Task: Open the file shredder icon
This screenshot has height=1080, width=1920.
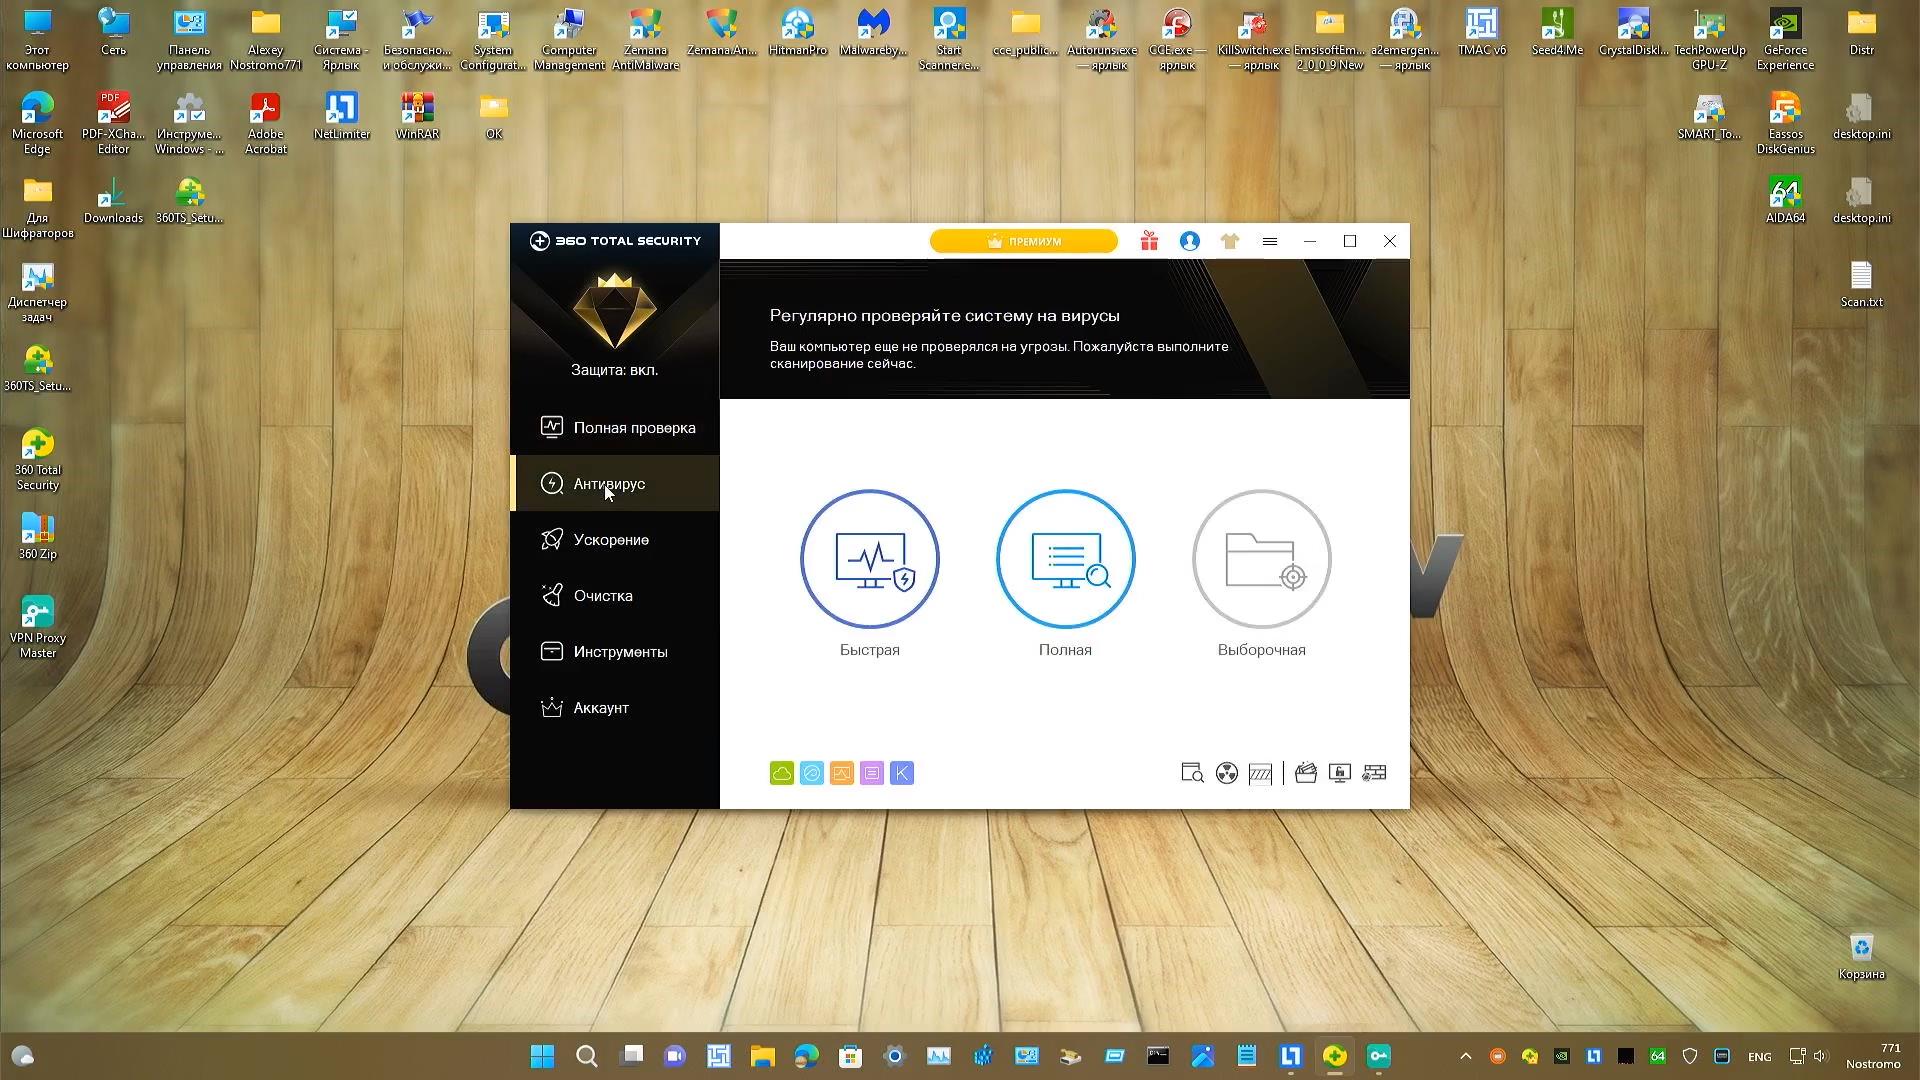Action: coord(1260,773)
